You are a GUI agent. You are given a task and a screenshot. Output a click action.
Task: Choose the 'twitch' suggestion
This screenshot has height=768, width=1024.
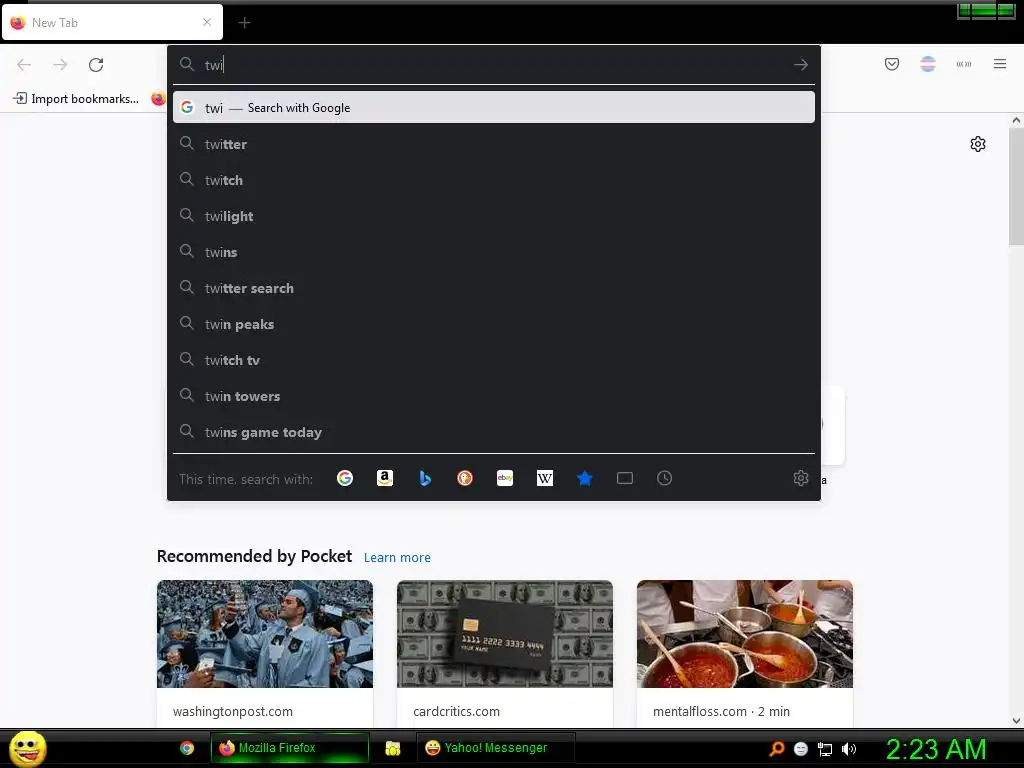(x=494, y=180)
